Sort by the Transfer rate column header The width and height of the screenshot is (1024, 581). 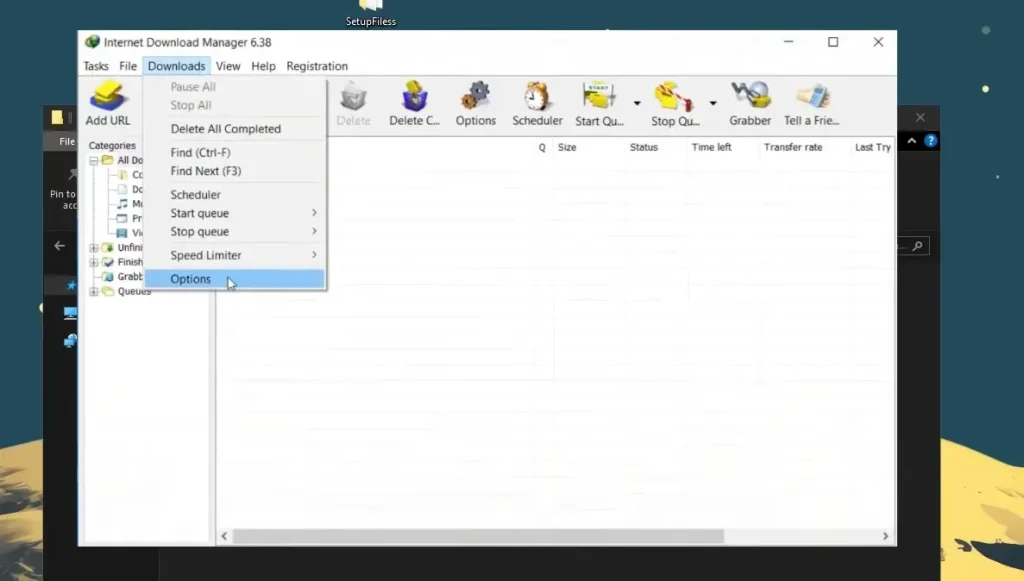793,147
